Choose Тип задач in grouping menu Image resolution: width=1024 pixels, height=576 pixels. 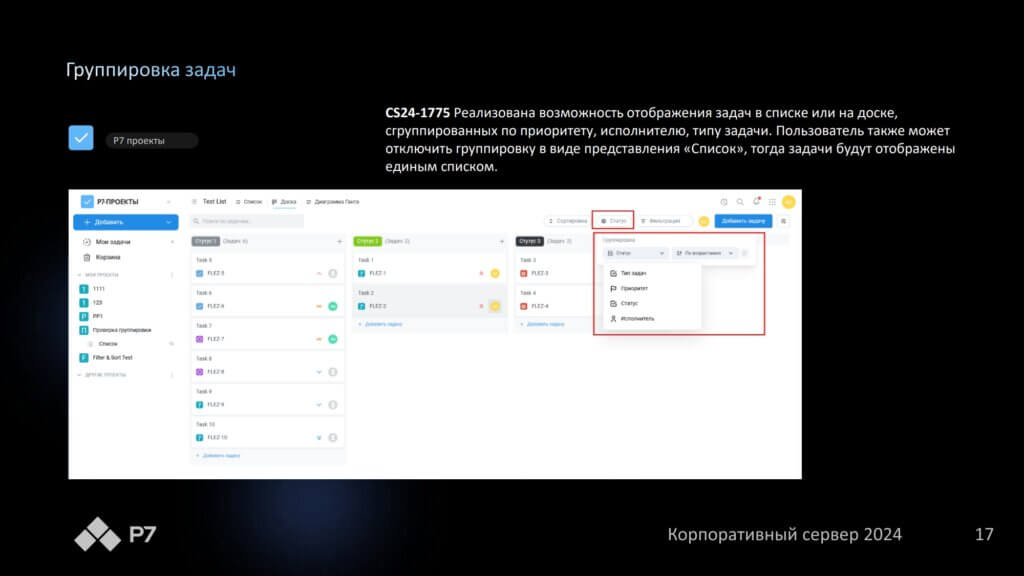point(633,273)
